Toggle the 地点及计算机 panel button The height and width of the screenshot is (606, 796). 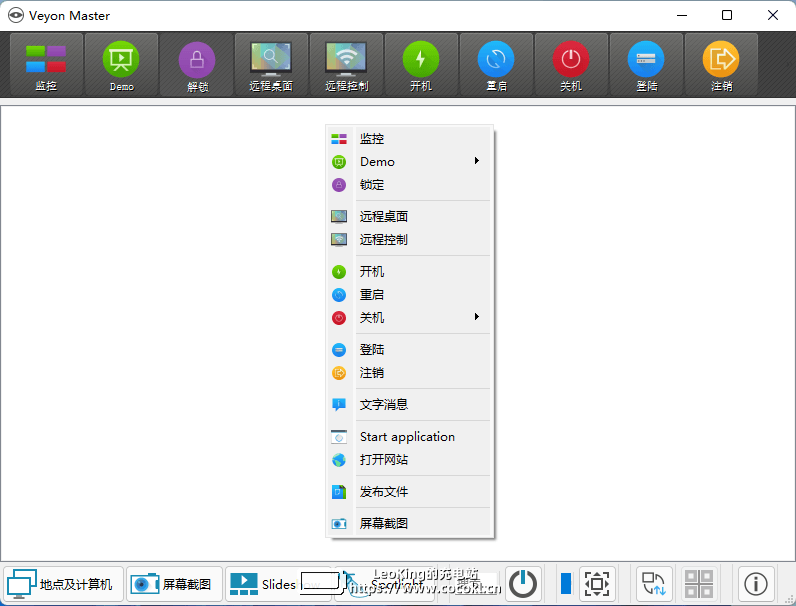pos(63,584)
